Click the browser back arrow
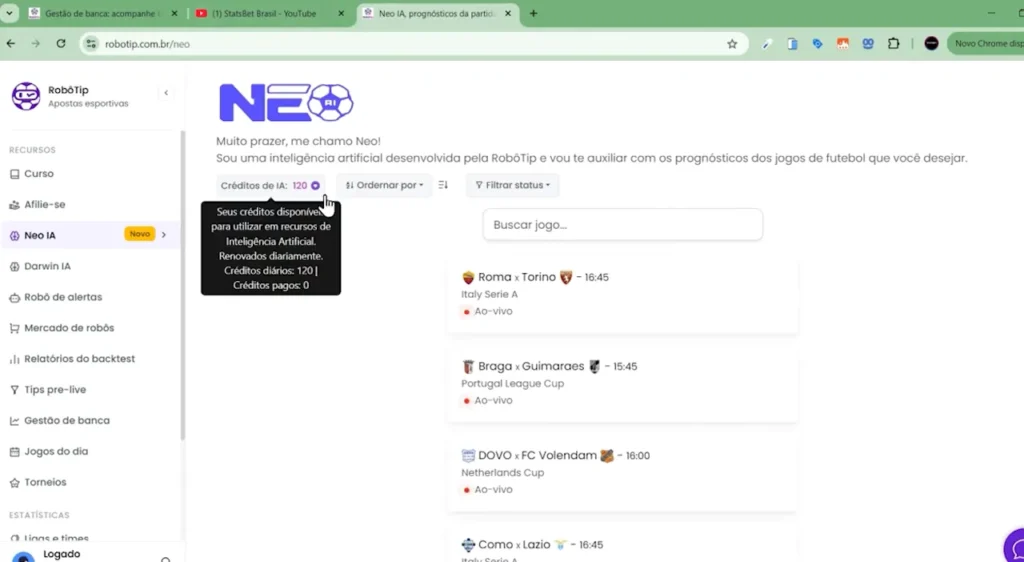 (x=11, y=44)
